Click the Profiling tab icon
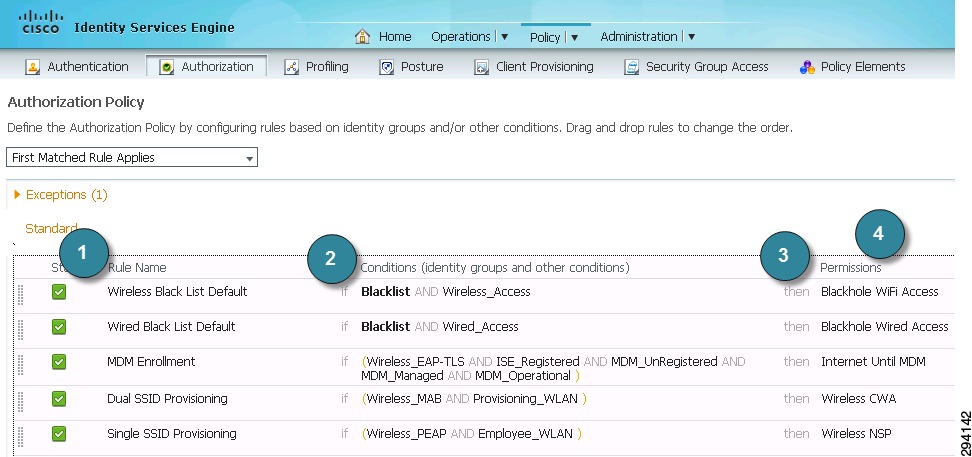The image size is (972, 457). tap(291, 67)
